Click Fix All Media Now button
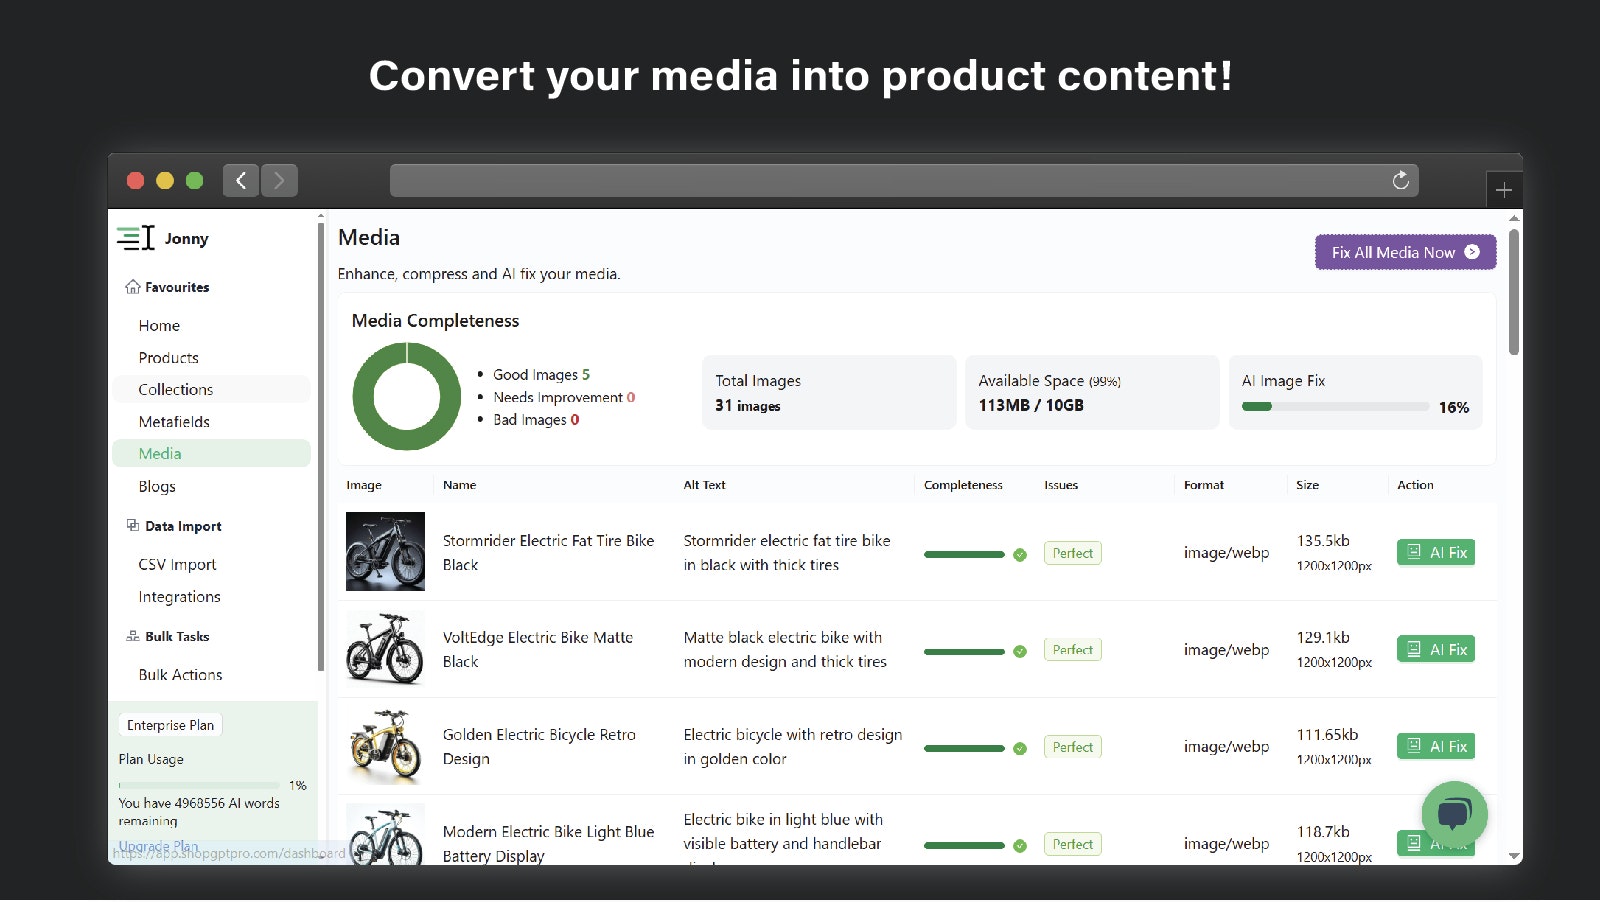This screenshot has height=902, width=1600. [1405, 252]
